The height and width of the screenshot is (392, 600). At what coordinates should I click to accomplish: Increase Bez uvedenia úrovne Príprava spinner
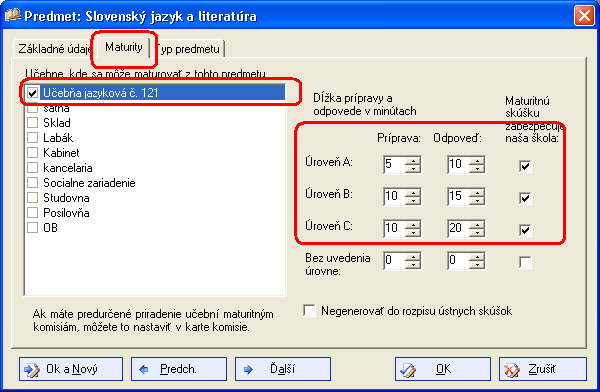(x=412, y=256)
